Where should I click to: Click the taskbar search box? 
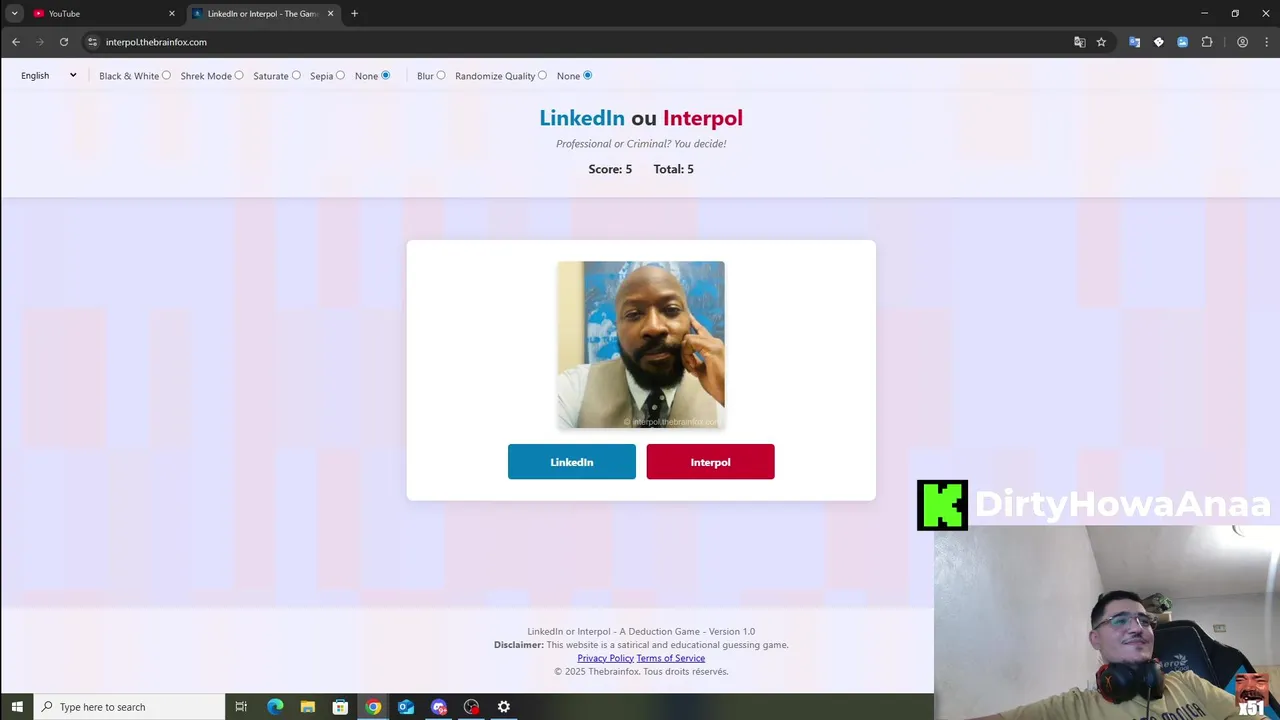(x=129, y=707)
